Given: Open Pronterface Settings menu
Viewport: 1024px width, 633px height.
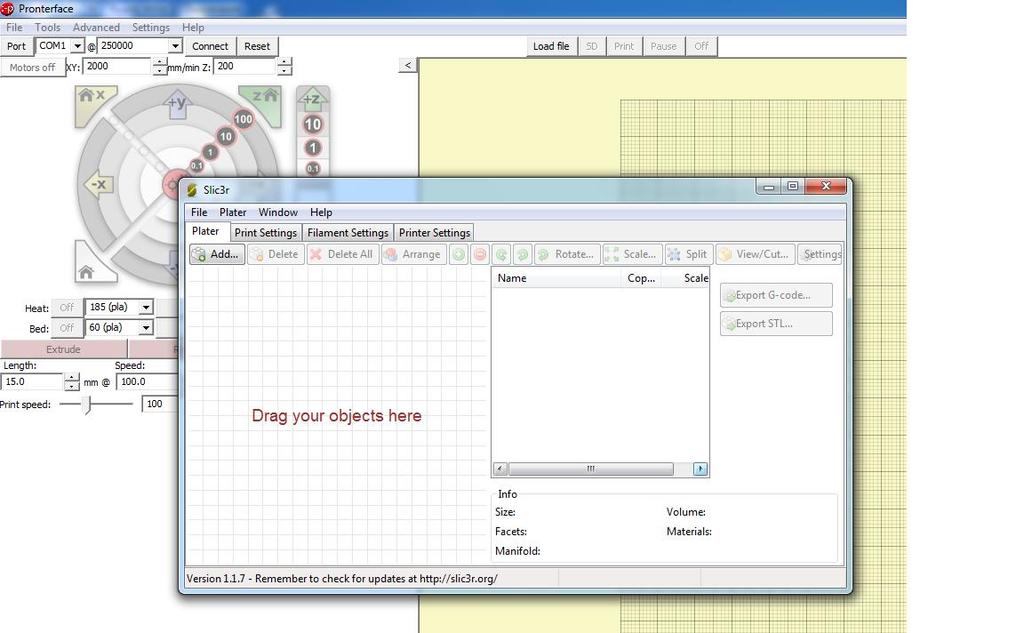Looking at the screenshot, I should coord(151,27).
